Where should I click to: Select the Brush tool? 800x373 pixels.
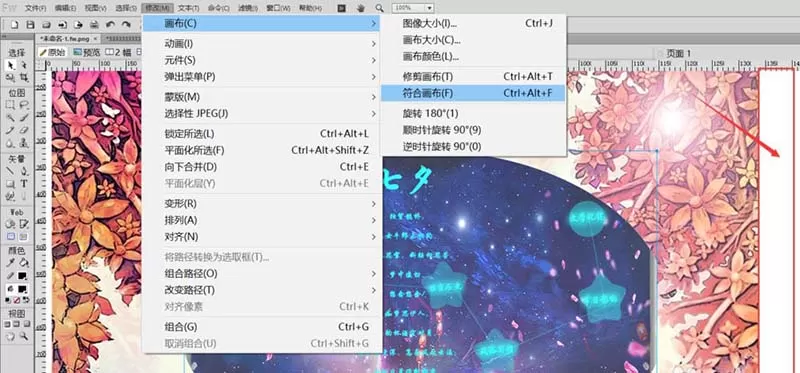point(23,117)
